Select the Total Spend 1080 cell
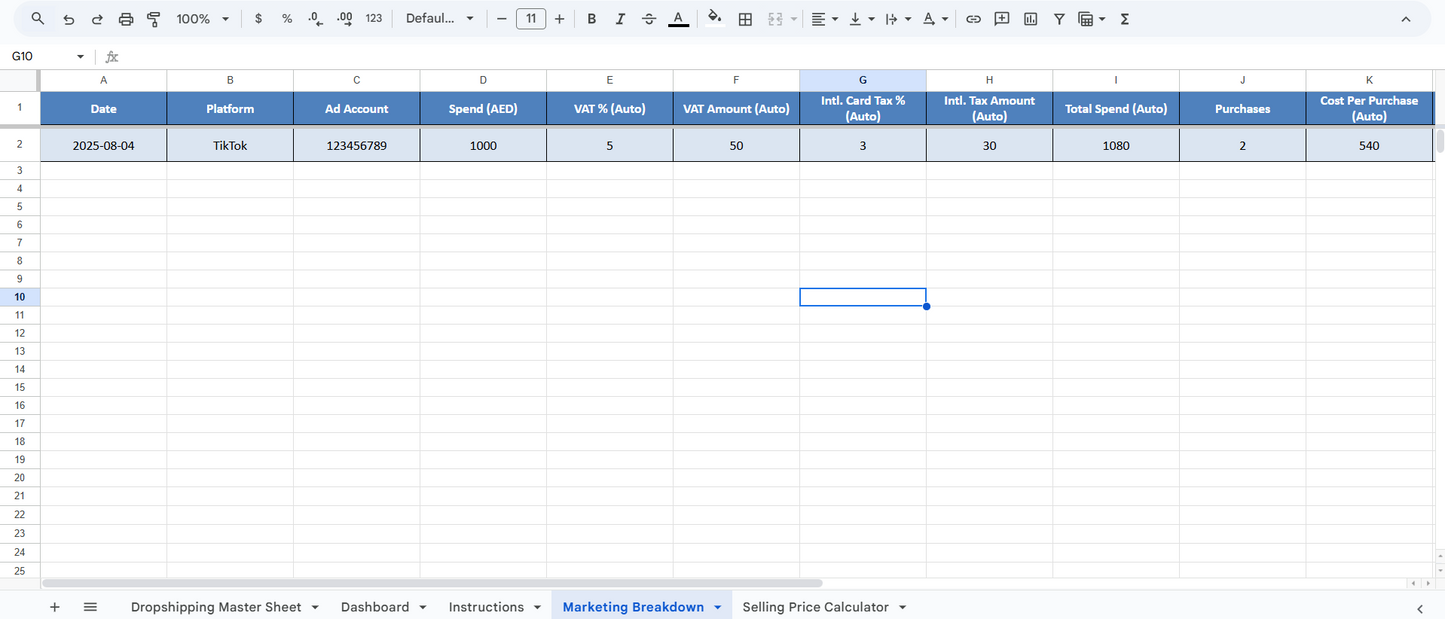The width and height of the screenshot is (1445, 619). click(1116, 146)
